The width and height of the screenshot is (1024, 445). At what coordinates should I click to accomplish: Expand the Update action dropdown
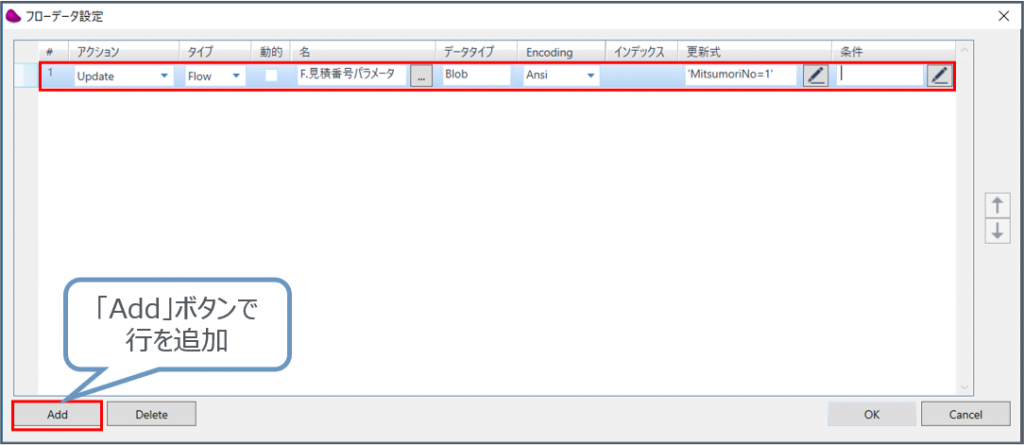coord(162,76)
